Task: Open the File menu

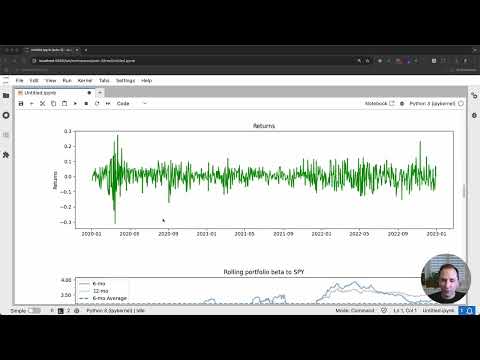Action: [19, 81]
